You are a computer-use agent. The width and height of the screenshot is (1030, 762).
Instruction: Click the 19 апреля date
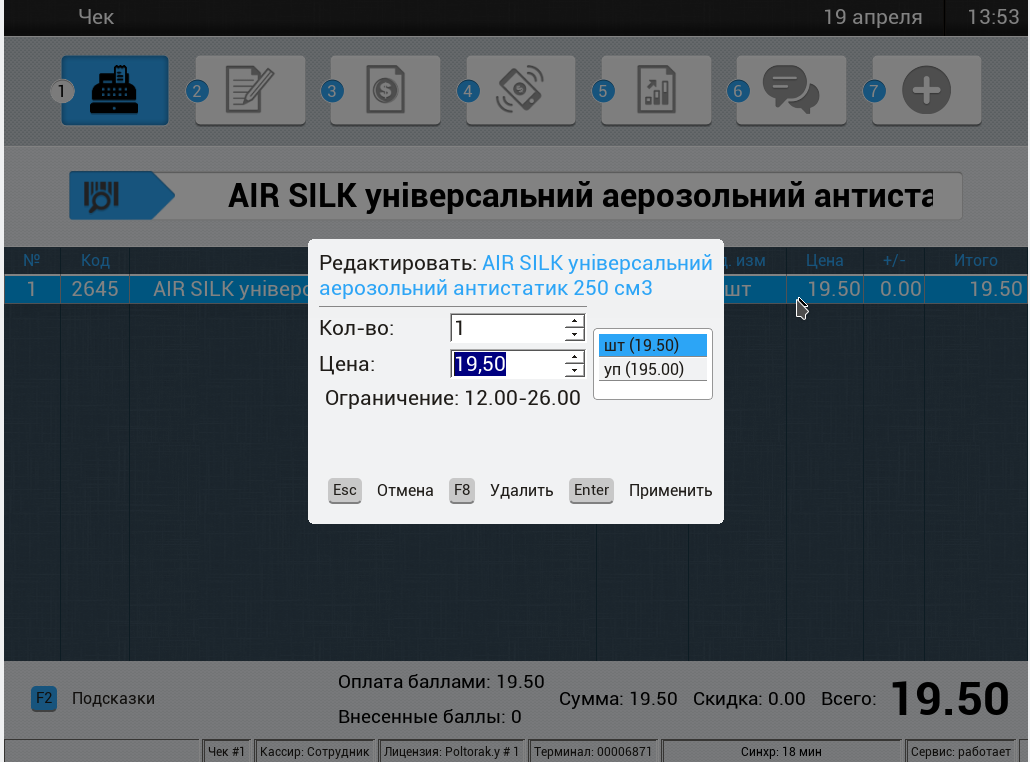pos(873,17)
